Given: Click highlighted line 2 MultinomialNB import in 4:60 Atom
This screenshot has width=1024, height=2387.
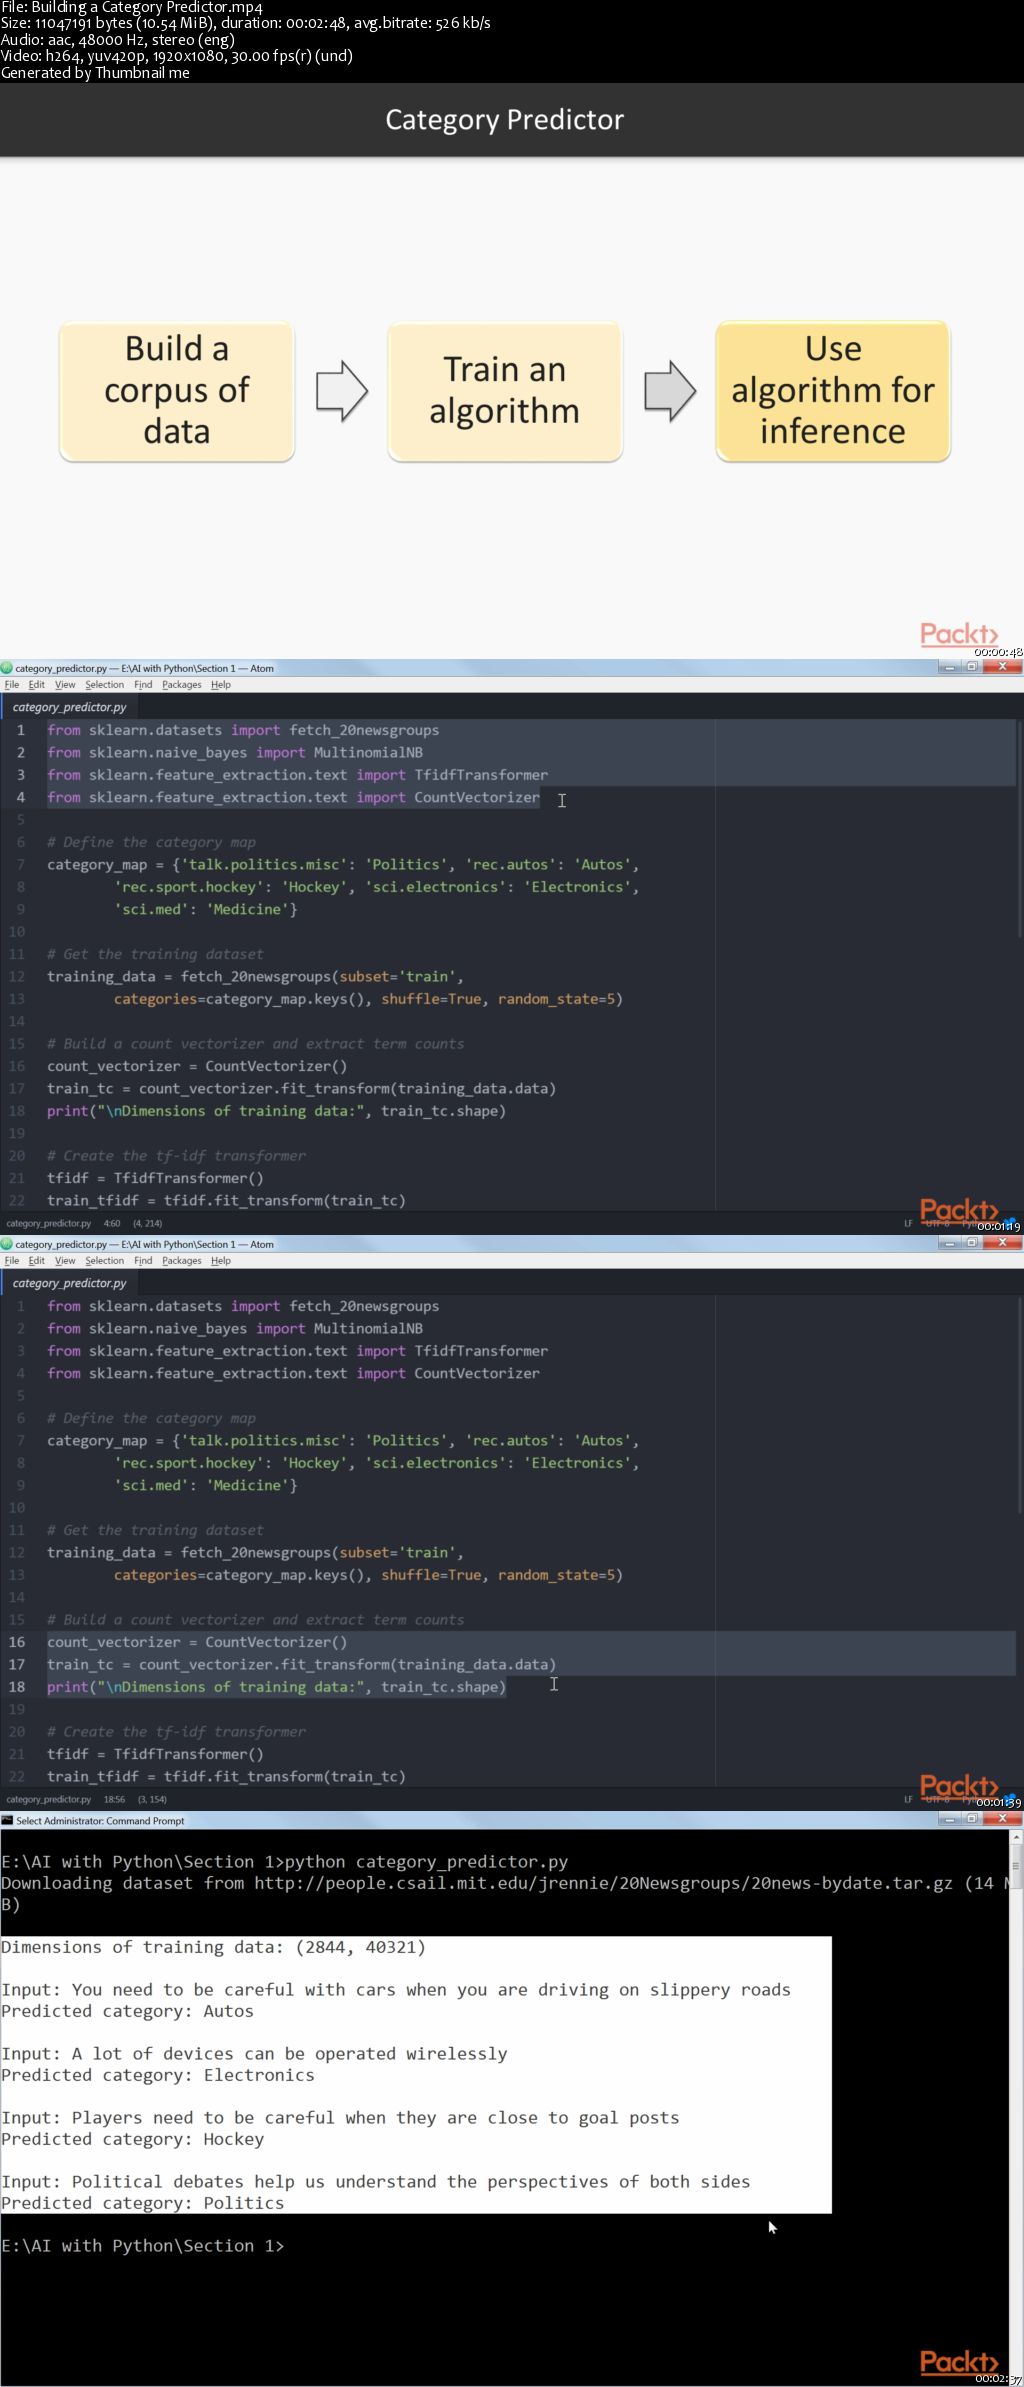Looking at the screenshot, I should click(235, 752).
